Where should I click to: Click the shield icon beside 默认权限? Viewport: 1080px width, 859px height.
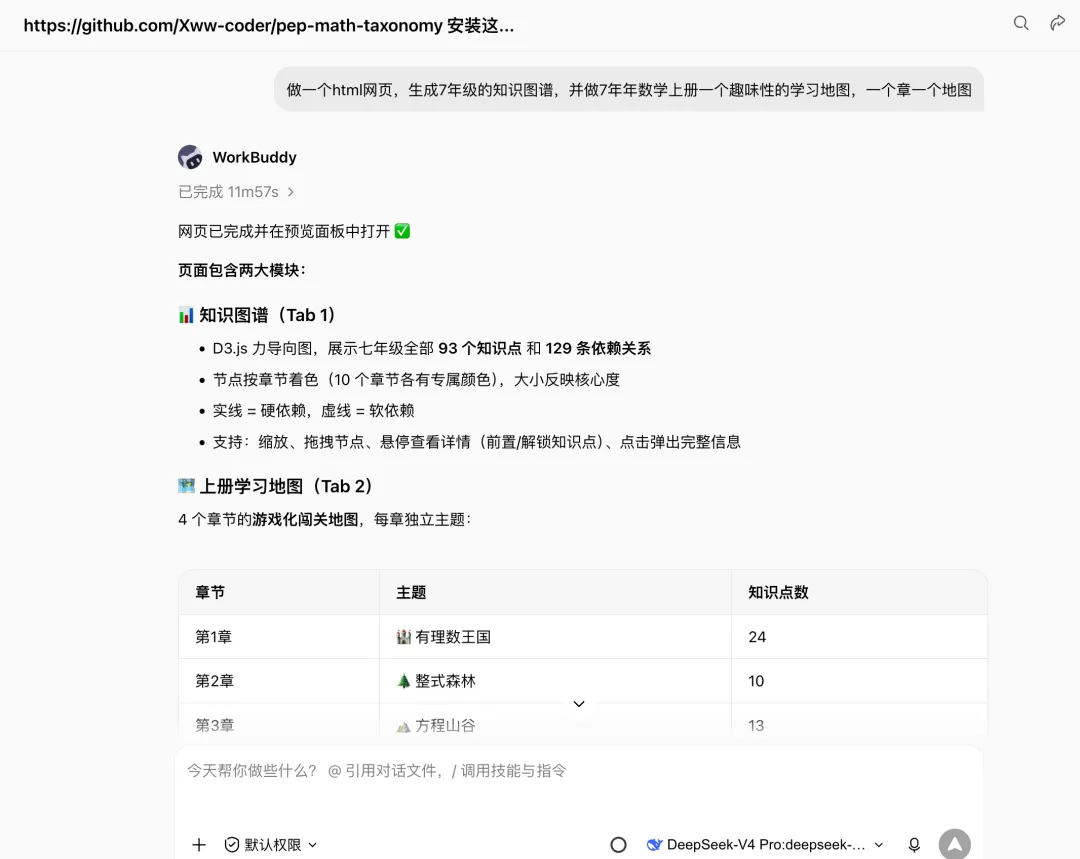(x=232, y=845)
